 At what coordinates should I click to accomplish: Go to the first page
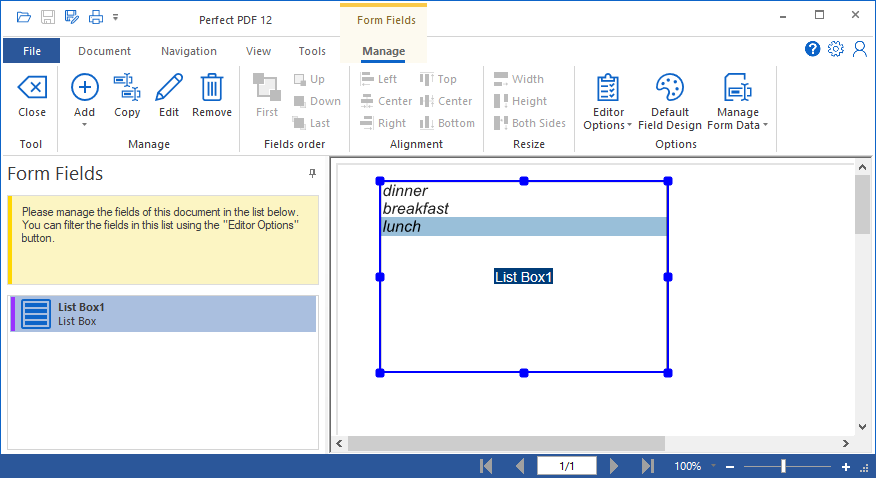point(486,466)
